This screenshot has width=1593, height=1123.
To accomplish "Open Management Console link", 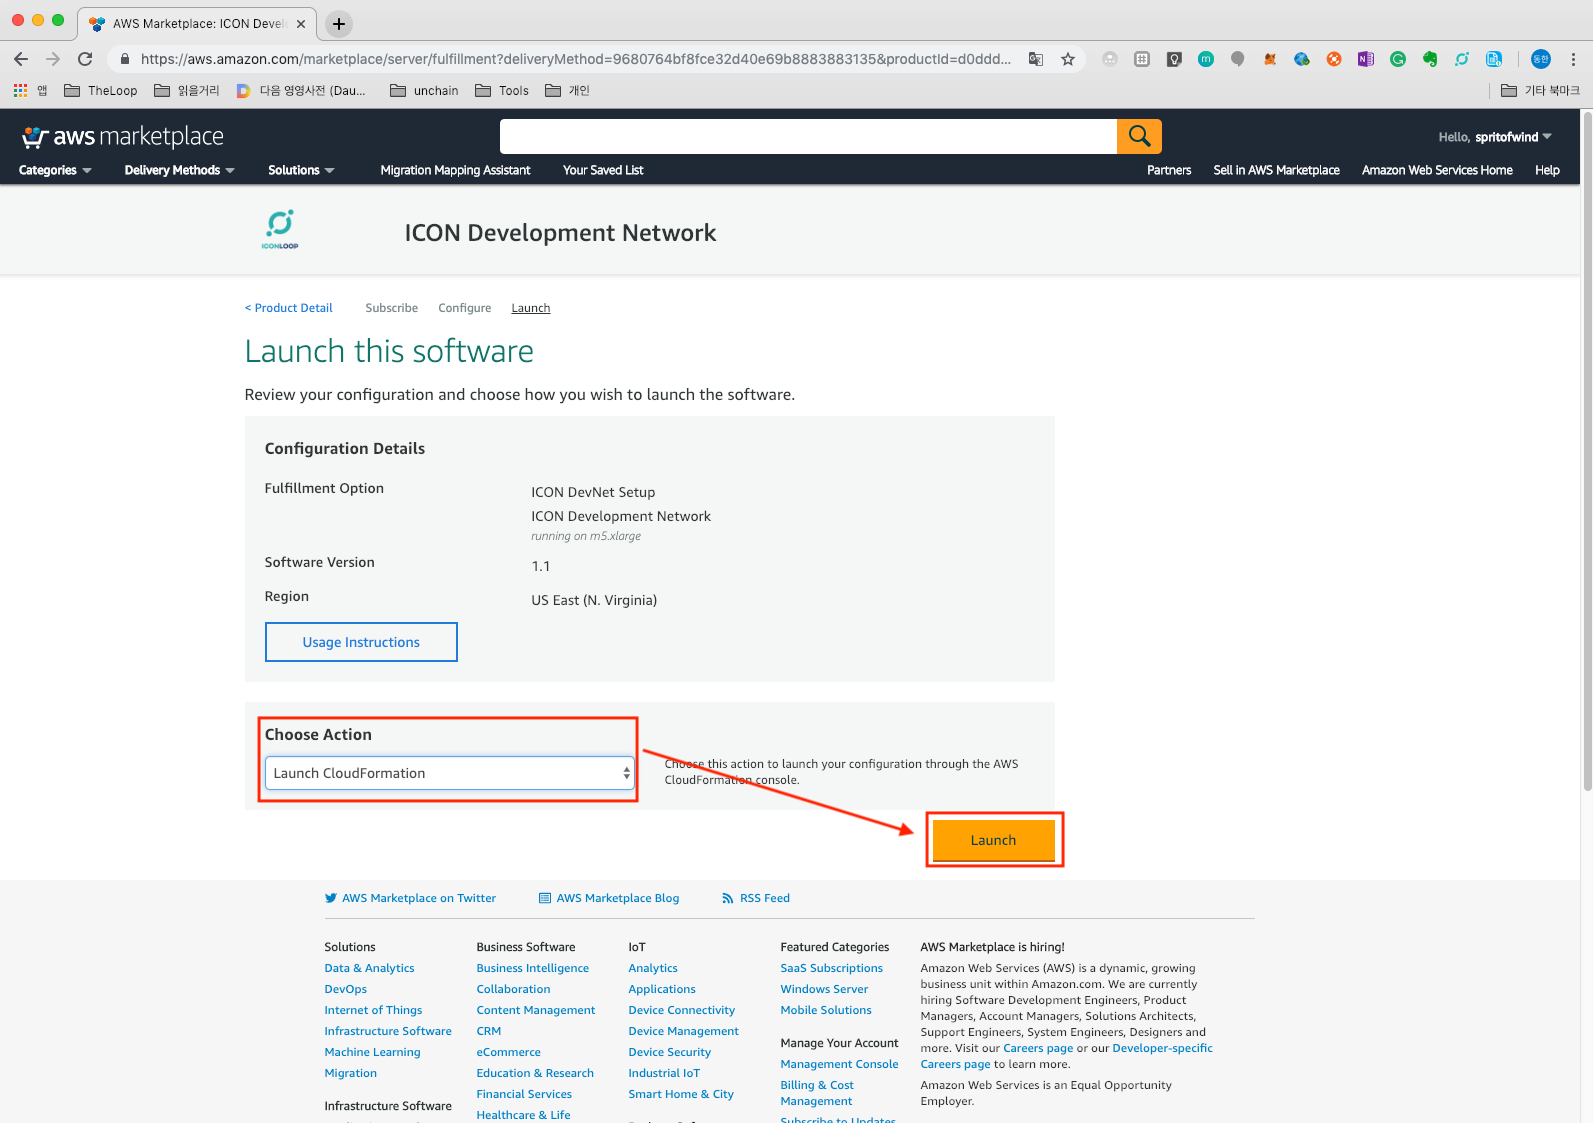I will click(839, 1064).
